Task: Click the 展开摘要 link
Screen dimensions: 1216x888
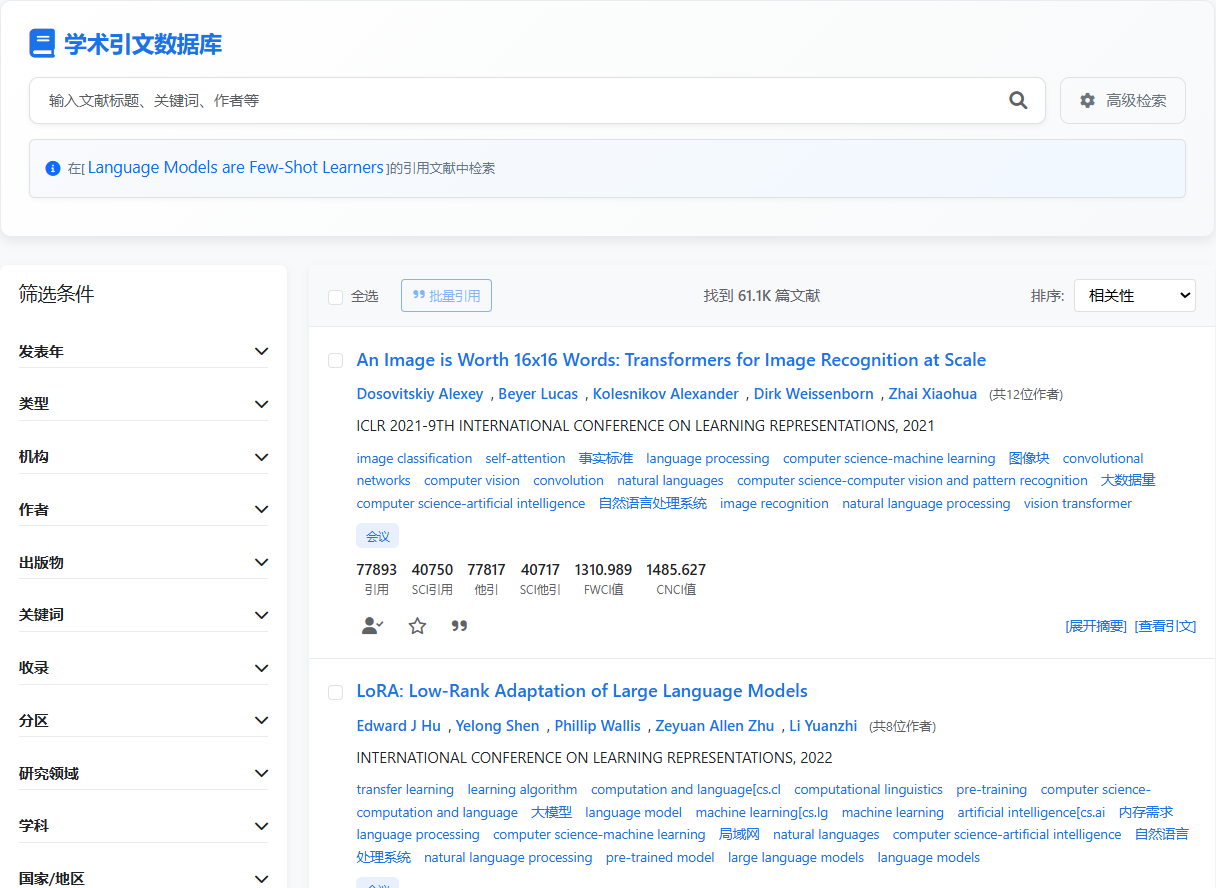Action: tap(1096, 626)
